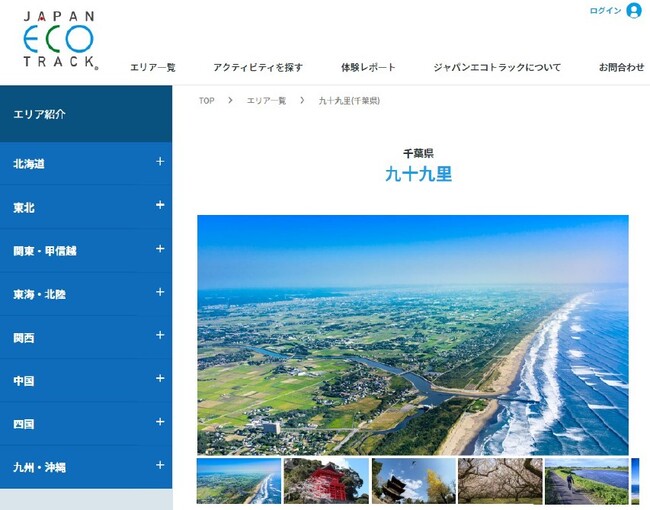Viewport: 650px width, 510px height.
Task: Click plus icon beside 関西
Action: coord(160,336)
